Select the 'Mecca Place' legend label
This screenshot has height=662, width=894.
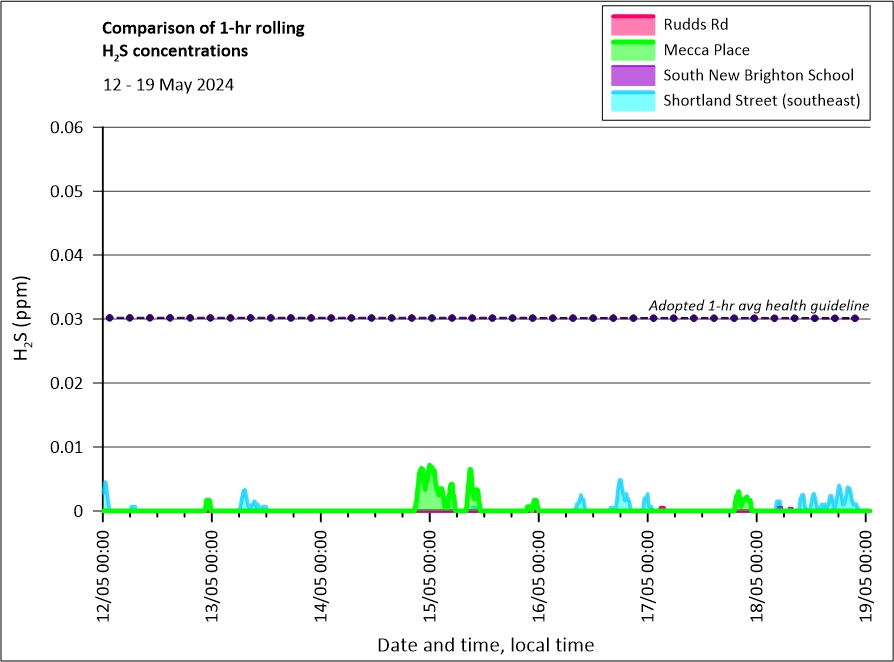pos(706,50)
